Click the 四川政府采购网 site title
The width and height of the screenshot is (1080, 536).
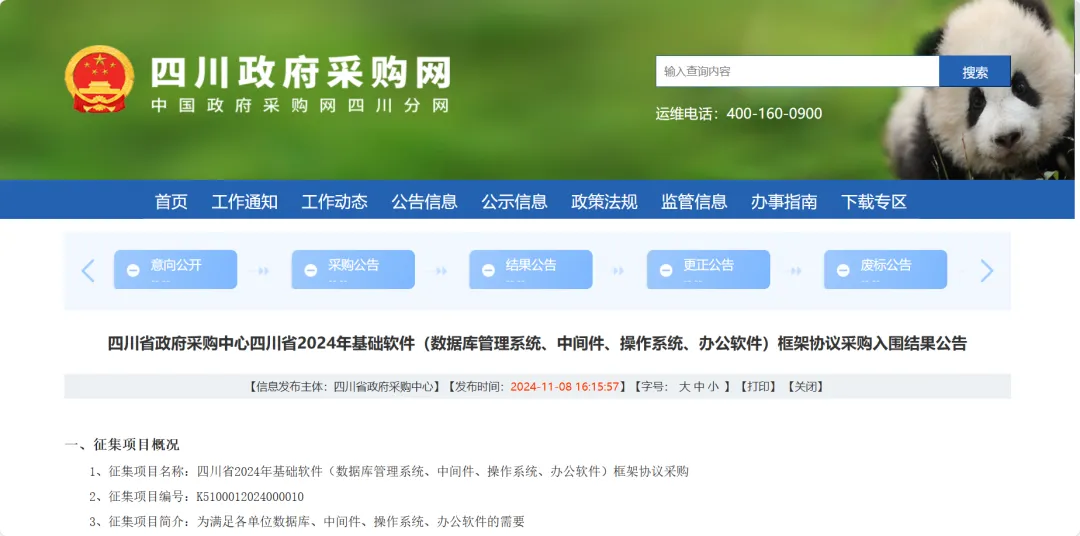point(301,72)
